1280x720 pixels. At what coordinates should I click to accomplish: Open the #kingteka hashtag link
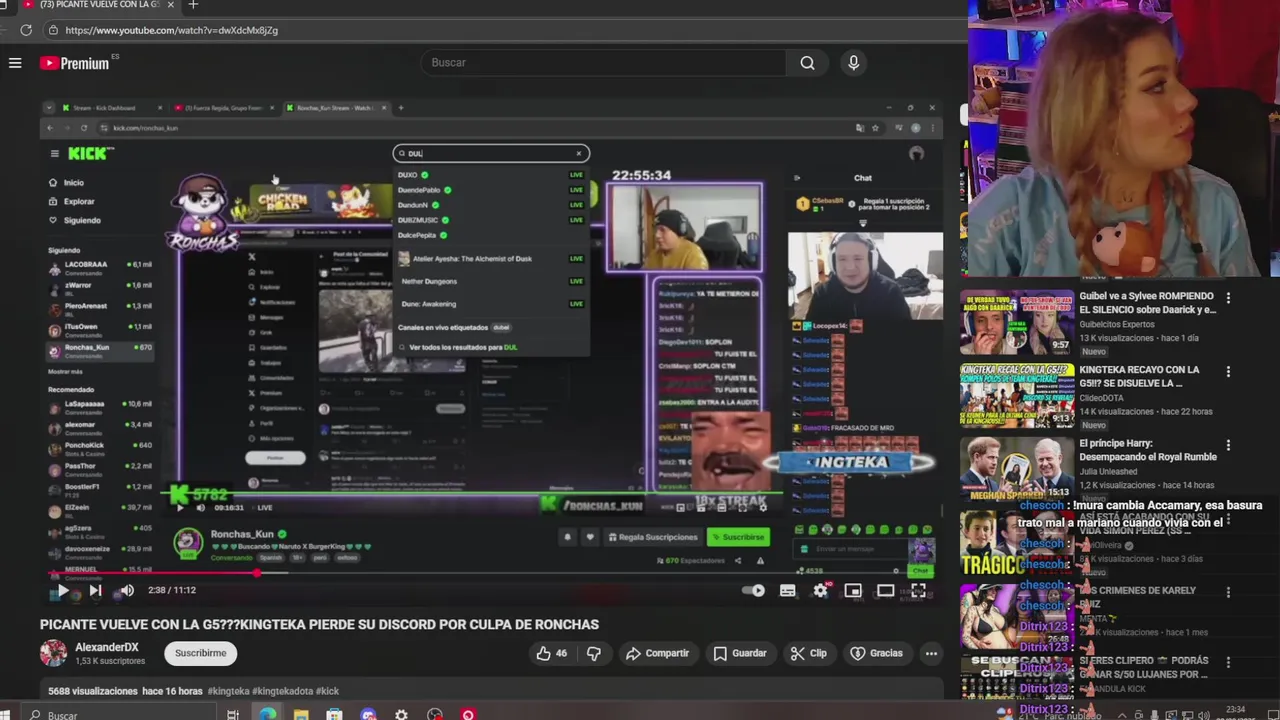(228, 691)
